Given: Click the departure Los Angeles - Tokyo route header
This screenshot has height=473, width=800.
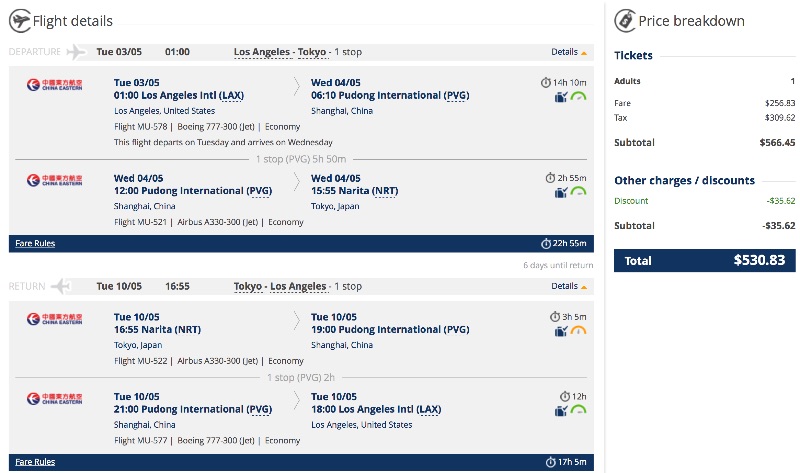Looking at the screenshot, I should (280, 51).
